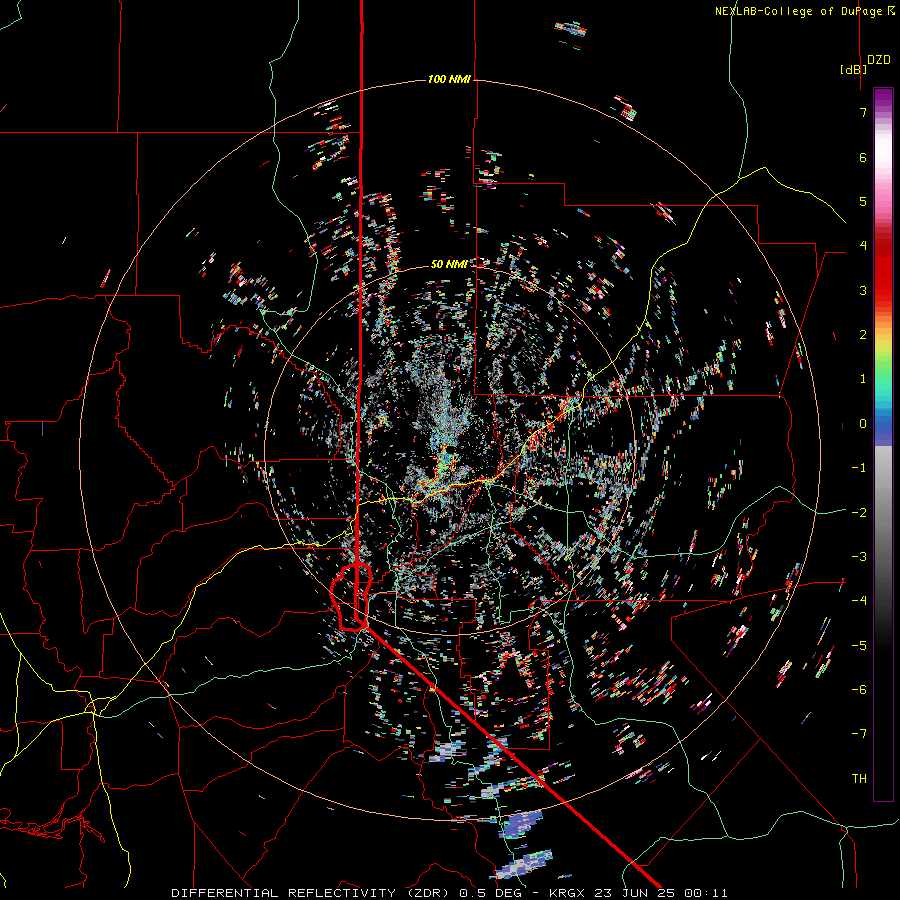Click the purple top band of the color bar

[x=883, y=98]
